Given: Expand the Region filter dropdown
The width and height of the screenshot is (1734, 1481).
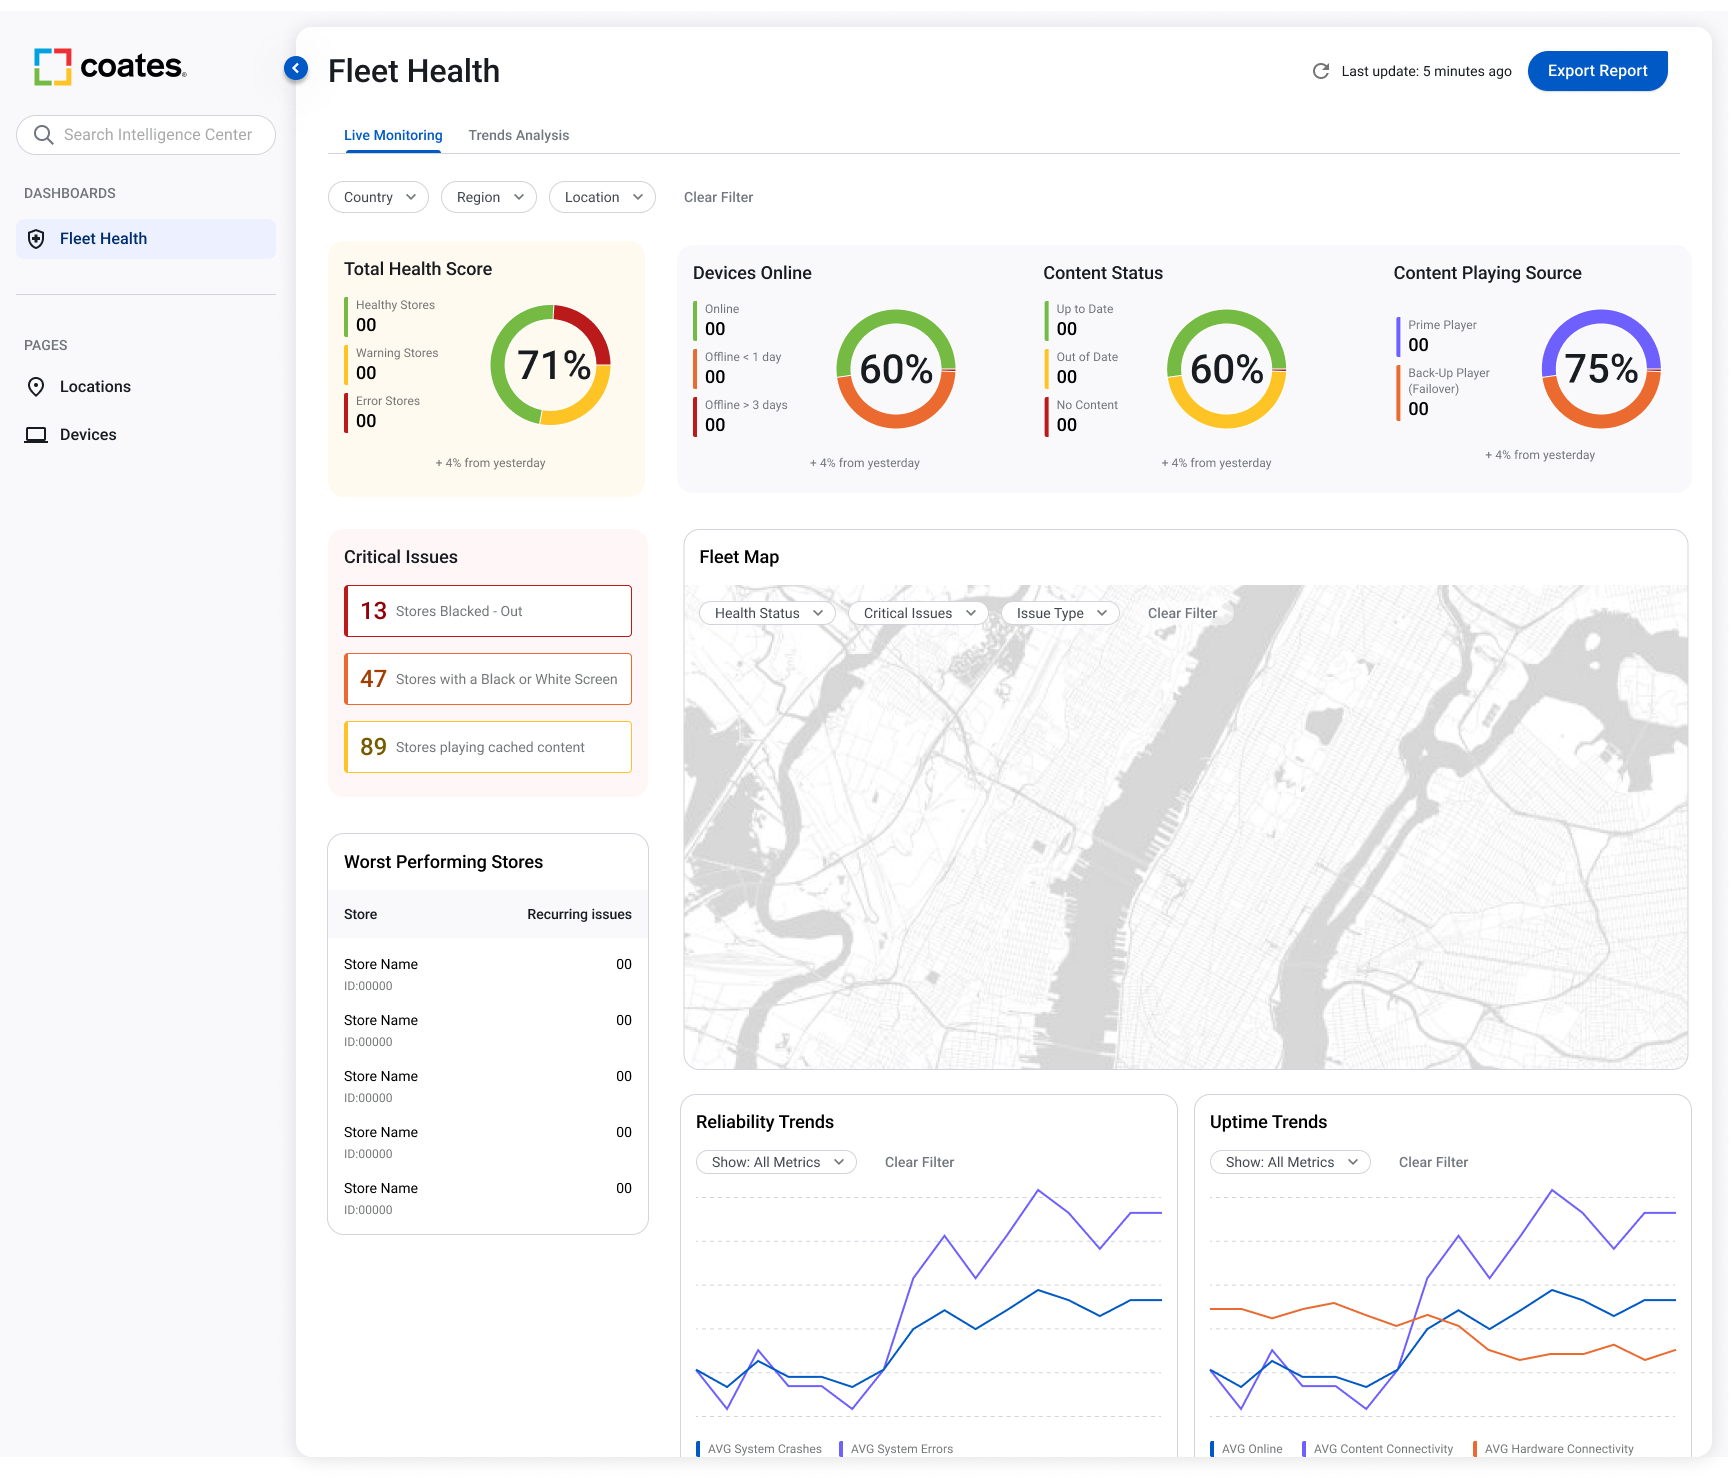Looking at the screenshot, I should (x=488, y=197).
